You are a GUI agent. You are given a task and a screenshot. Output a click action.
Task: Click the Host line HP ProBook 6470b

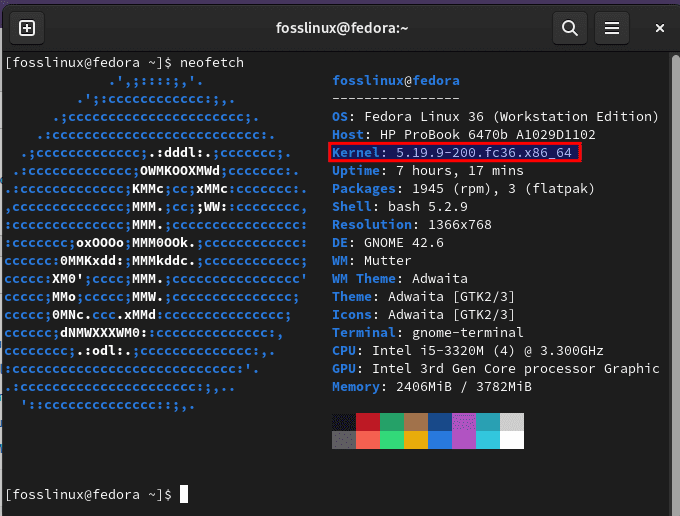pyautogui.click(x=464, y=135)
